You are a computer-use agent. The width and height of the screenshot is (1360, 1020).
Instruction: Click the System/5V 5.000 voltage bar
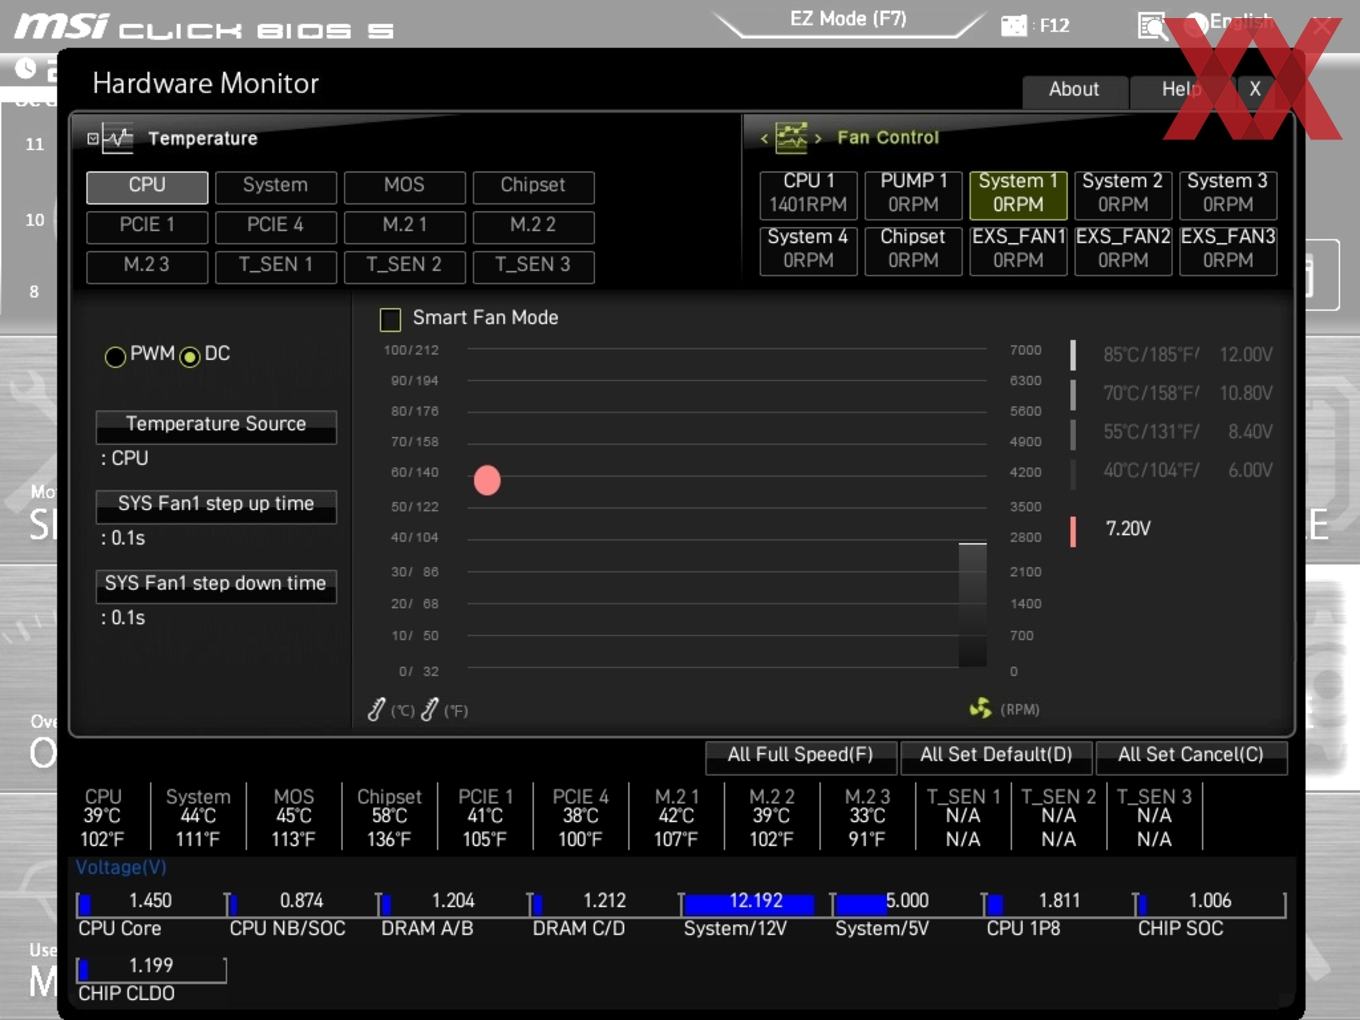coord(906,904)
